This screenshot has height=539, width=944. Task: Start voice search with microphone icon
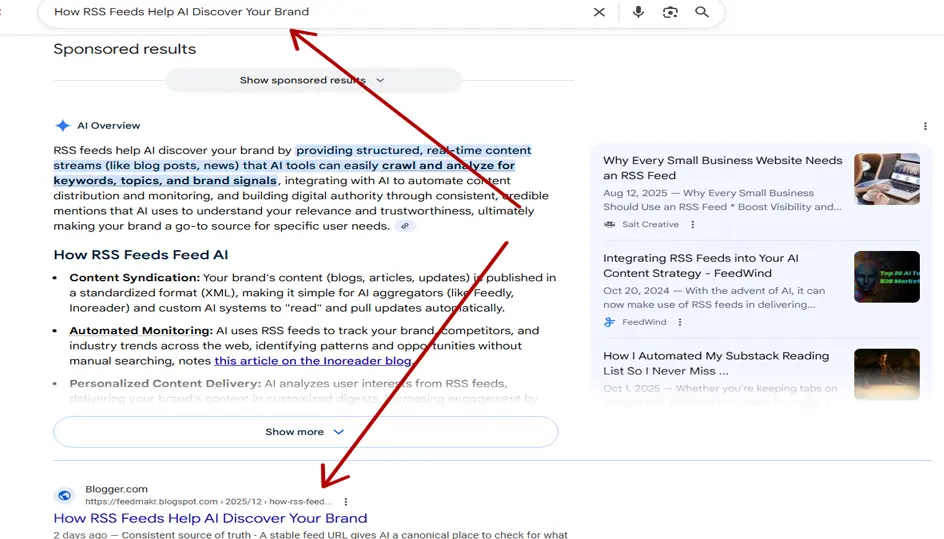point(638,12)
